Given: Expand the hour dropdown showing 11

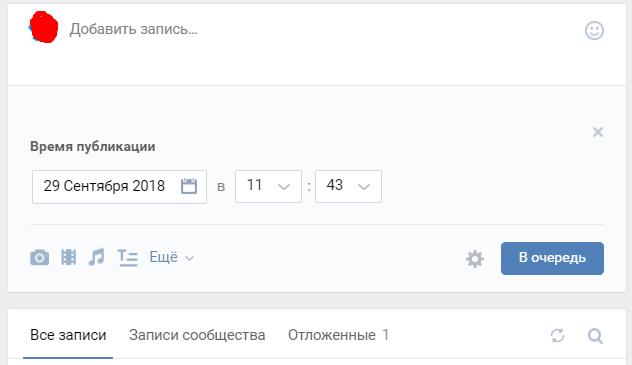Looking at the screenshot, I should click(x=268, y=186).
